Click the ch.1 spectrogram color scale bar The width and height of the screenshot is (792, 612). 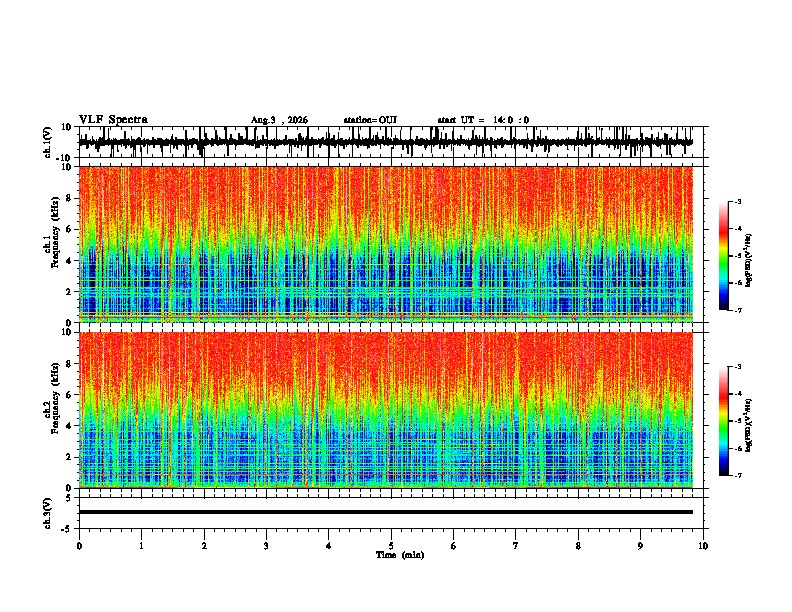(x=724, y=256)
